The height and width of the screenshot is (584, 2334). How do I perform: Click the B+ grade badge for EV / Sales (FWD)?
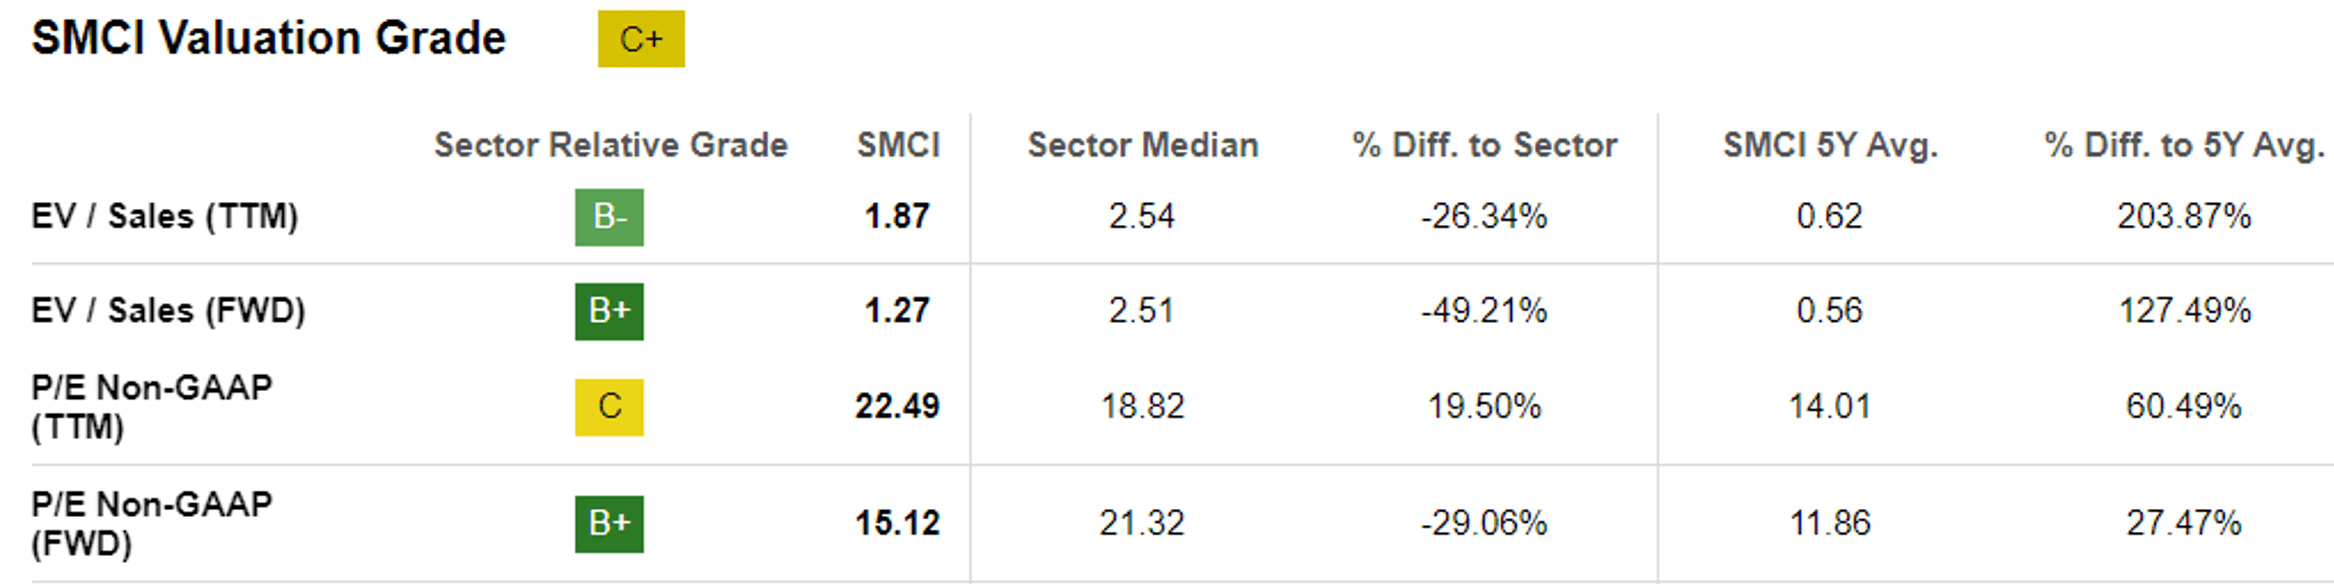pyautogui.click(x=609, y=311)
